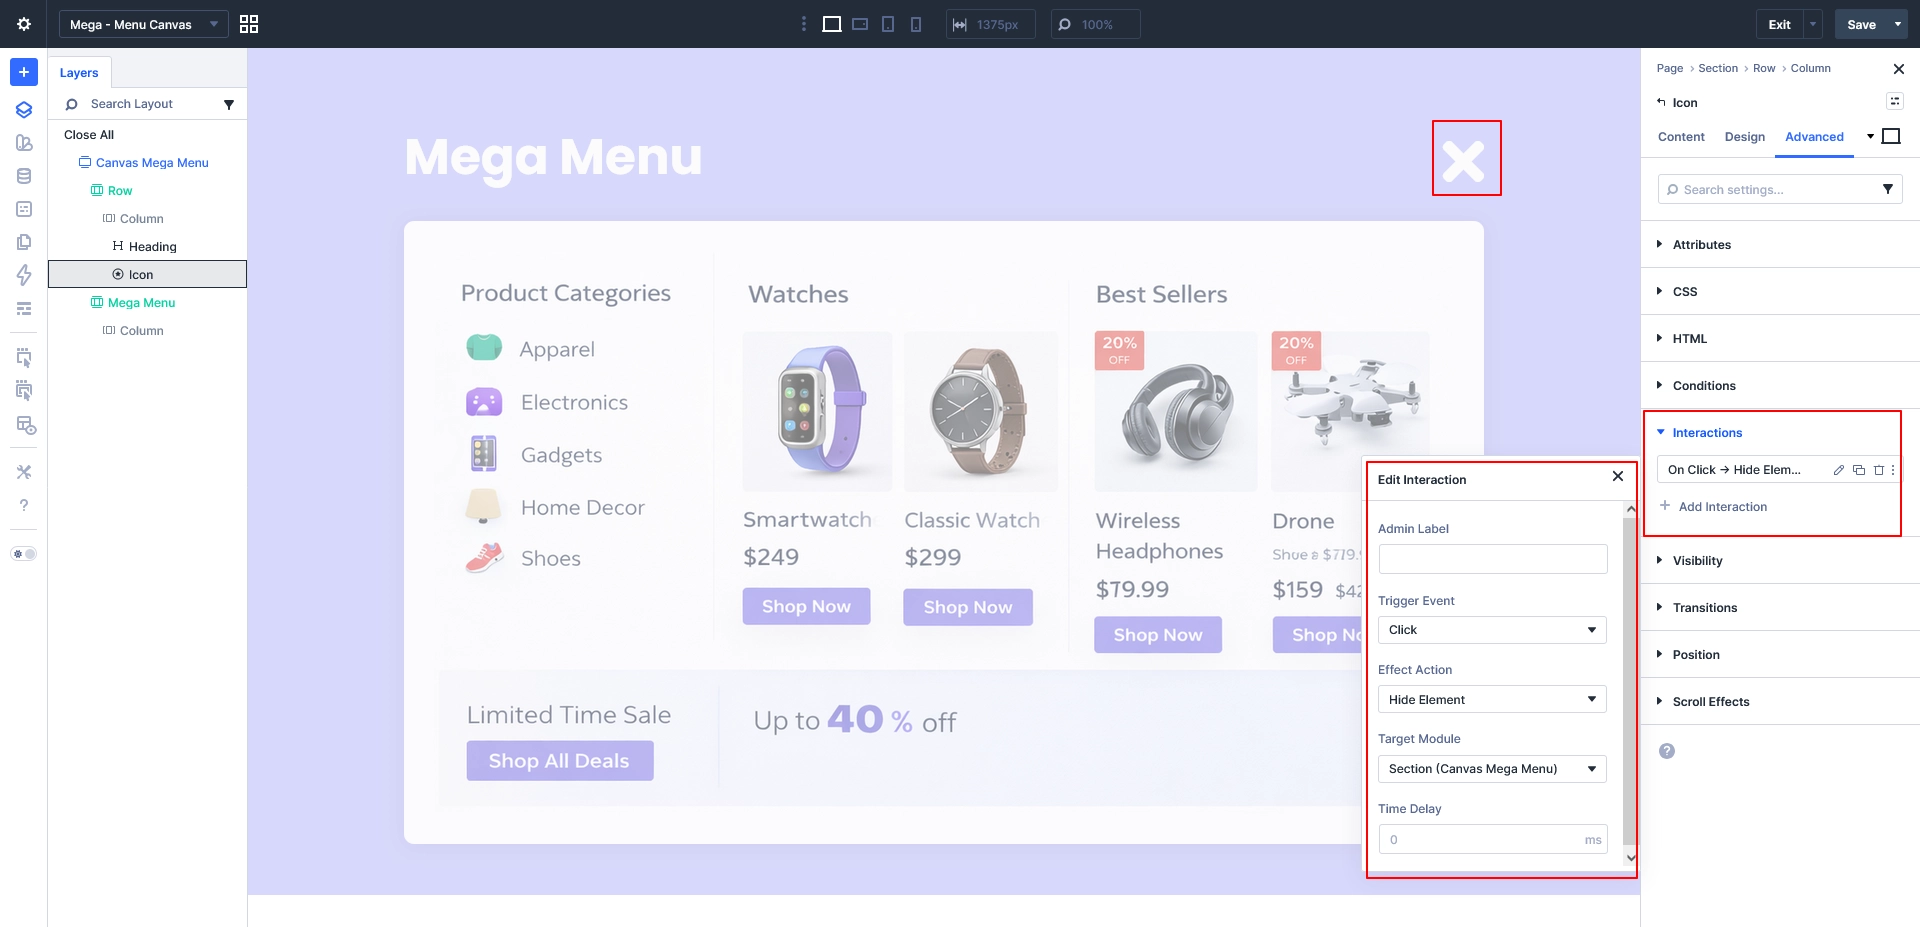Toggle the light/dark mode switch in sidebar
Image resolution: width=1920 pixels, height=927 pixels.
click(24, 554)
